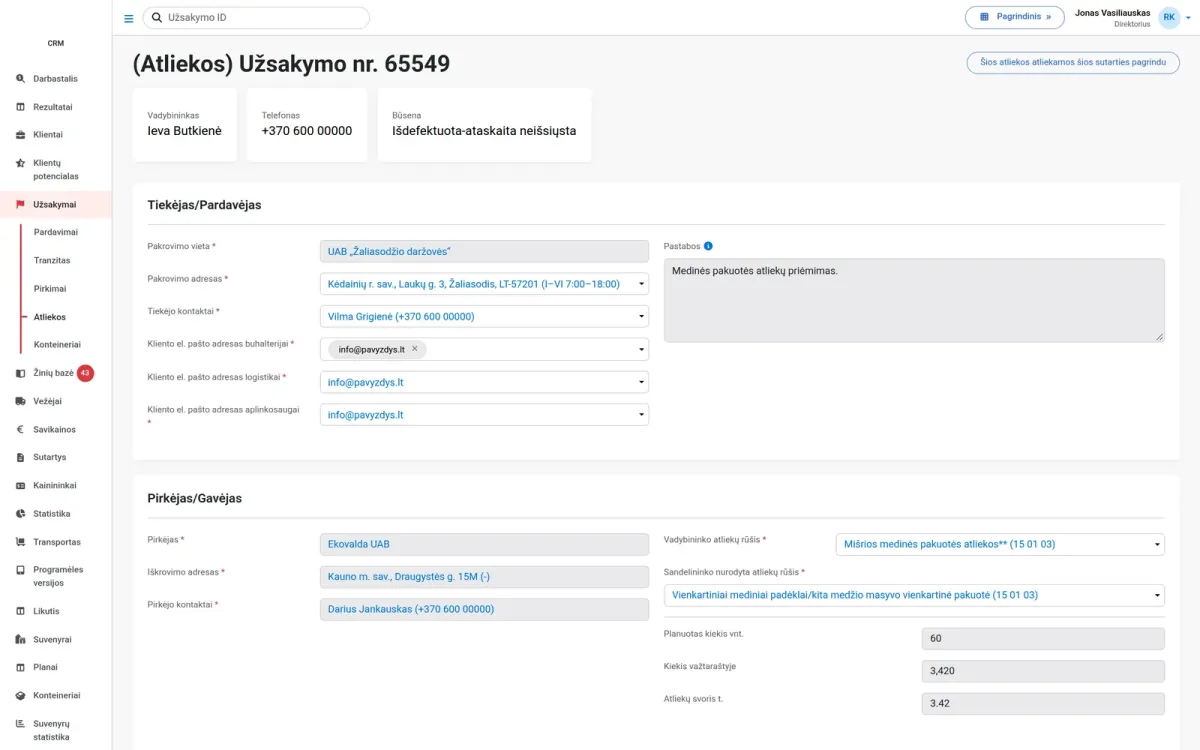1200x750 pixels.
Task: Click the Planai sidebar icon
Action: coord(20,667)
